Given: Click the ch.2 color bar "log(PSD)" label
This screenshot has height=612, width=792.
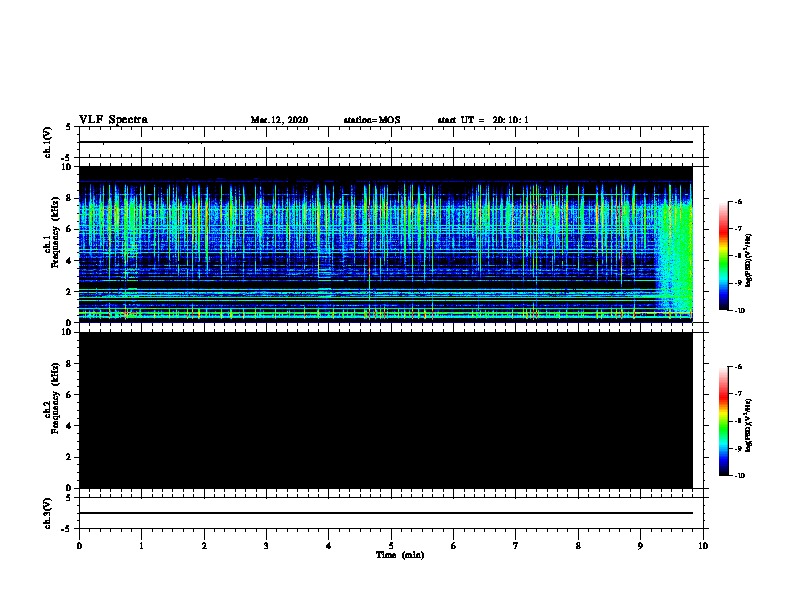Looking at the screenshot, I should tap(748, 426).
